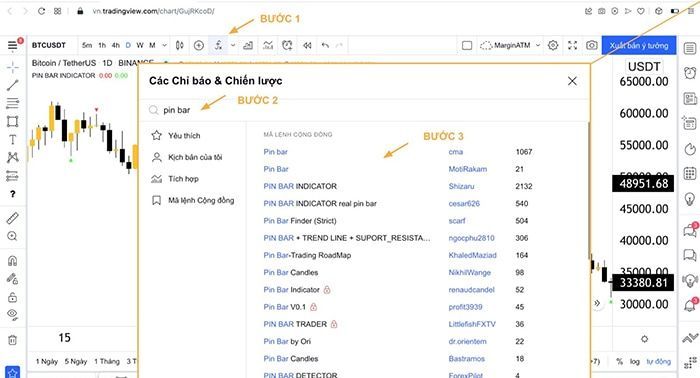Expand arrow next to Indicators icon
700x378 pixels.
click(233, 45)
